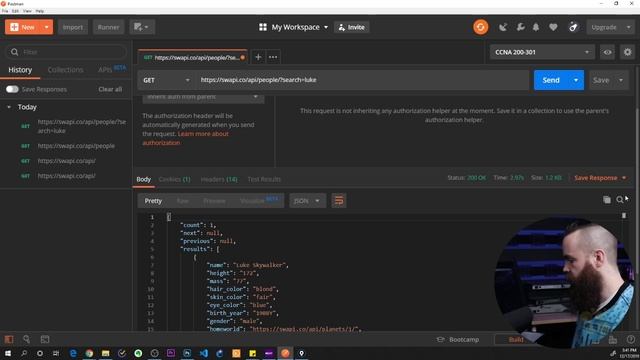This screenshot has width=640, height=360.
Task: Open the notifications bell
Action: [536, 27]
